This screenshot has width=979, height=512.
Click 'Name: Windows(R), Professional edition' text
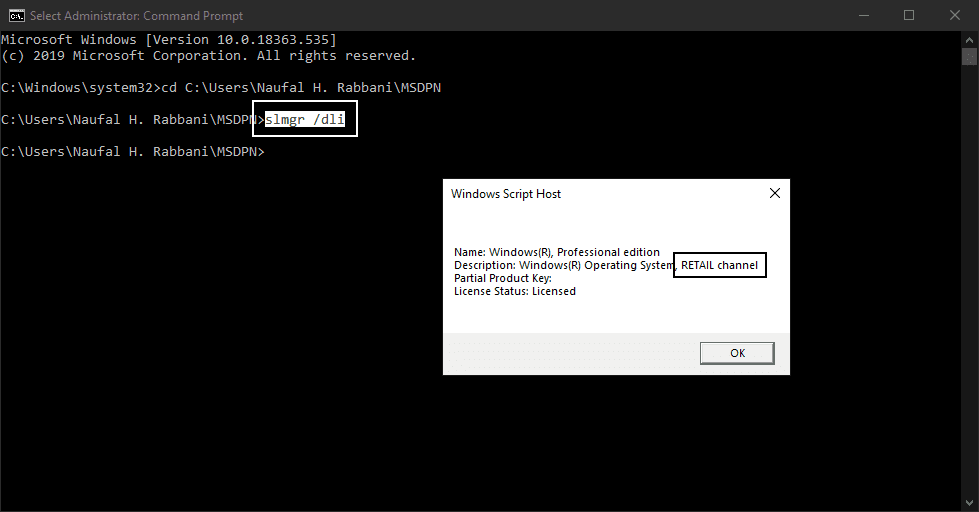[556, 252]
